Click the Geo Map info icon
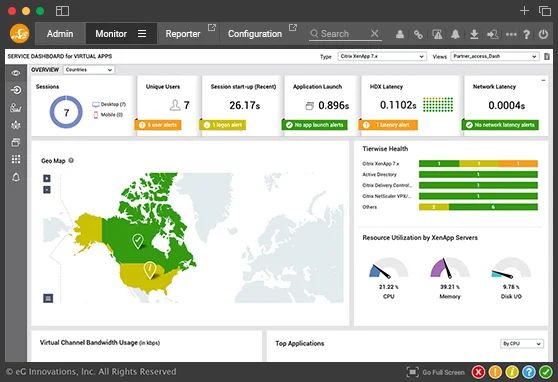This screenshot has height=382, width=558. (x=71, y=161)
